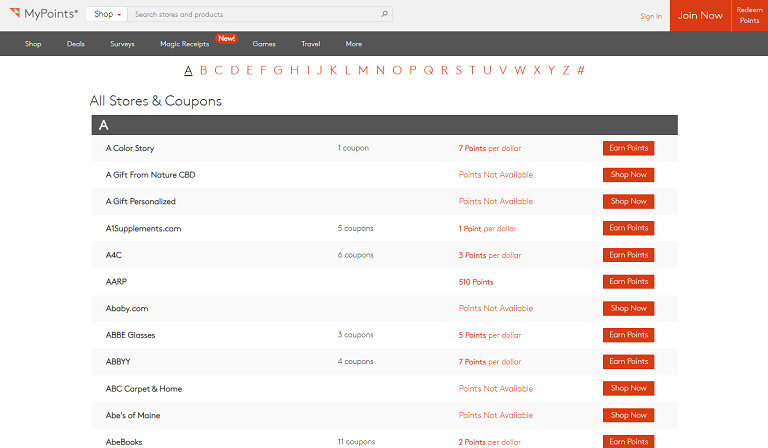Jump to stores starting with M
The height and width of the screenshot is (448, 768).
coord(363,71)
